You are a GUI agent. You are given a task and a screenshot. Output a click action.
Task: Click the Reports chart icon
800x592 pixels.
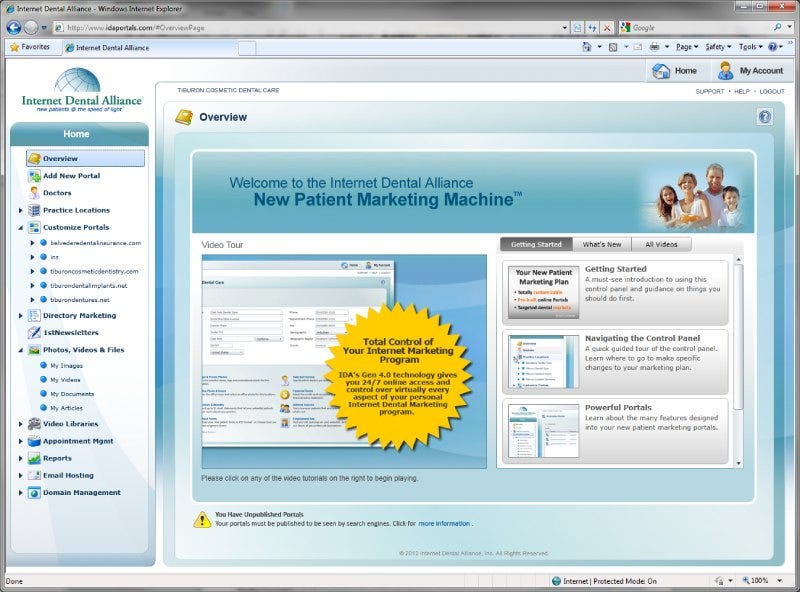click(x=34, y=458)
